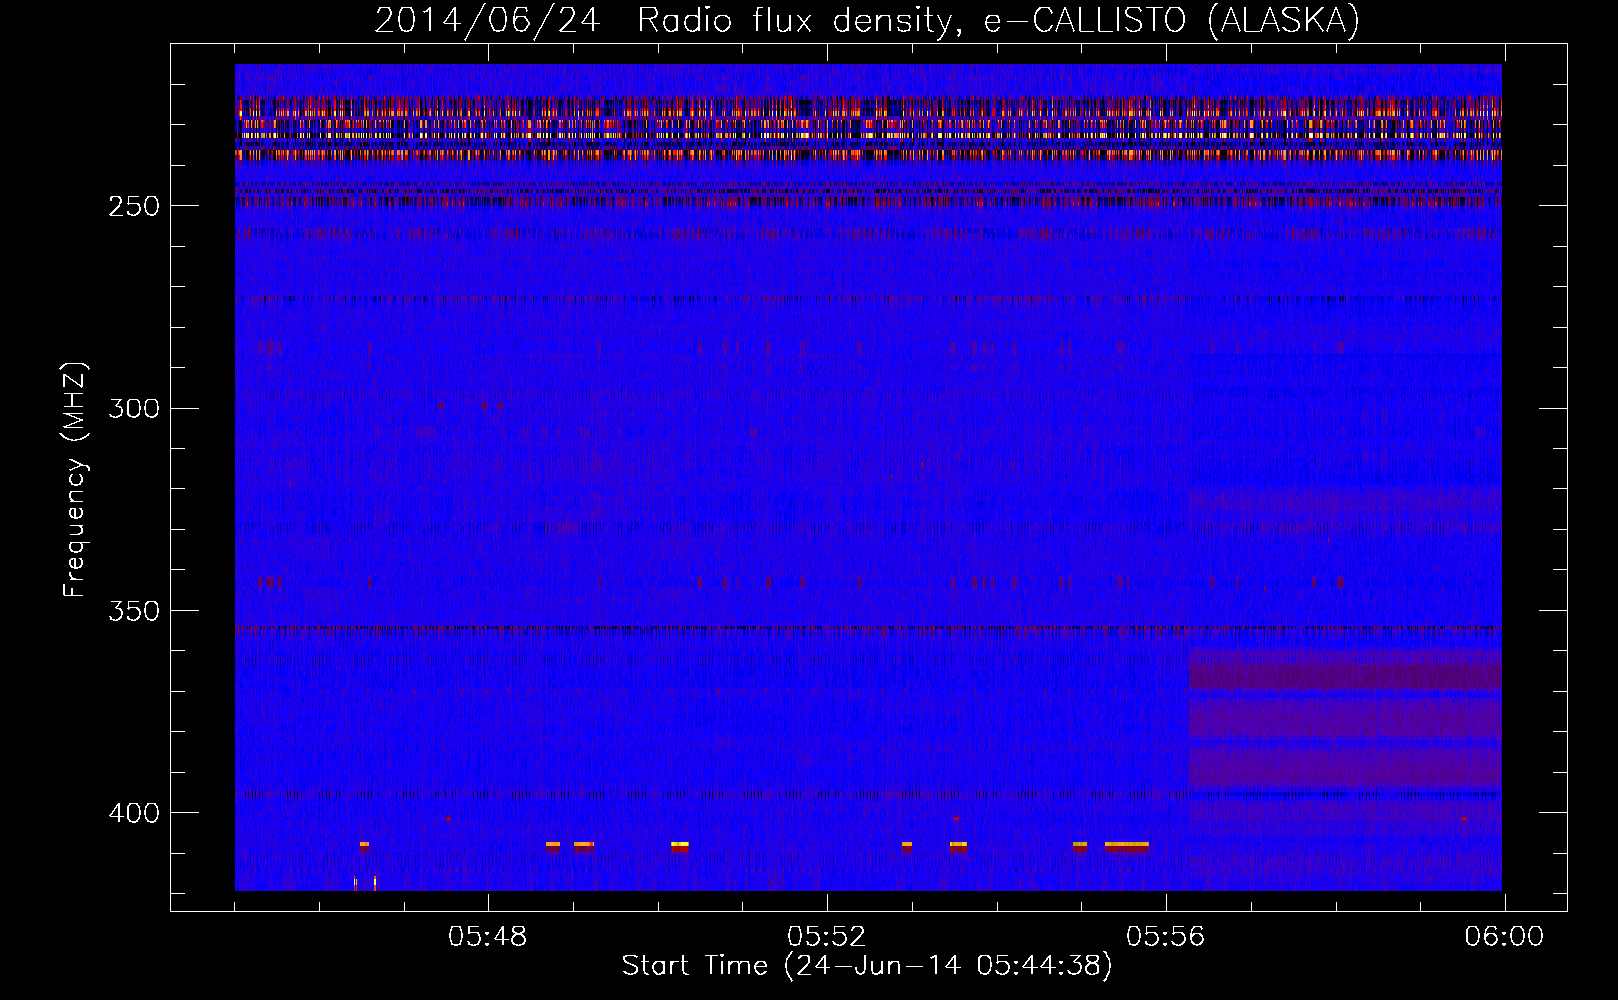Click the 'Start Time (24-Jun-14 05:44:38)' x-axis label
This screenshot has width=1618, height=1000.
tap(867, 966)
